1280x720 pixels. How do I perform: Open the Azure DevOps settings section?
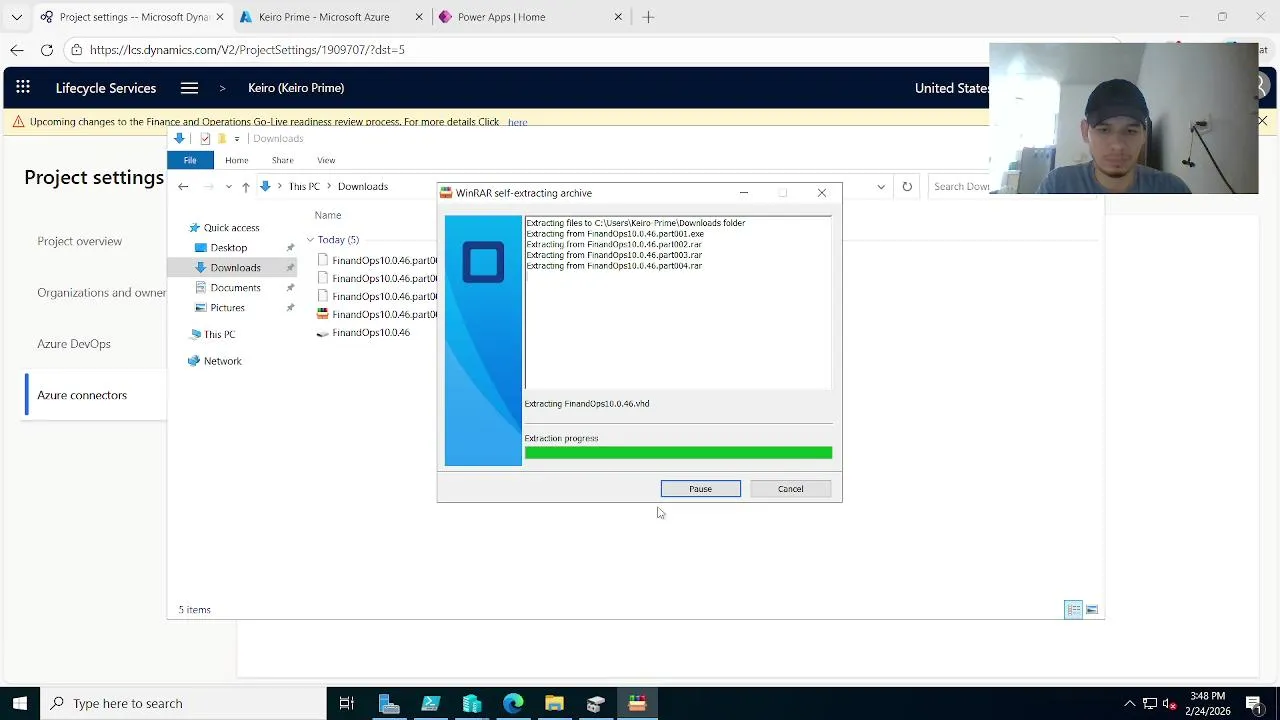tap(74, 344)
